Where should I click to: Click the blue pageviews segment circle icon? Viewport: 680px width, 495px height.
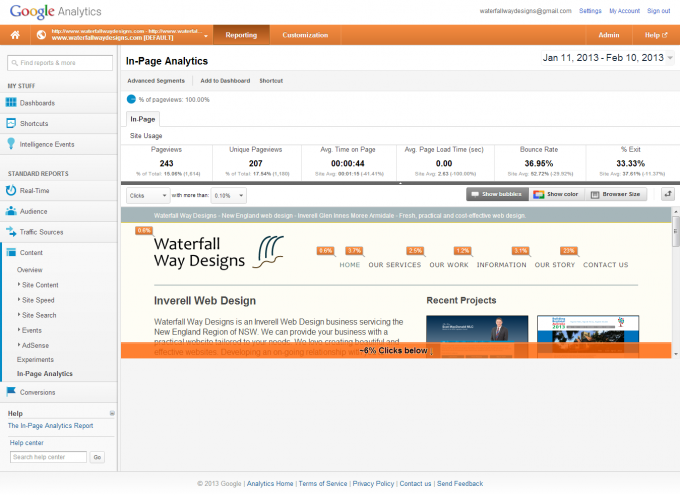(x=131, y=99)
